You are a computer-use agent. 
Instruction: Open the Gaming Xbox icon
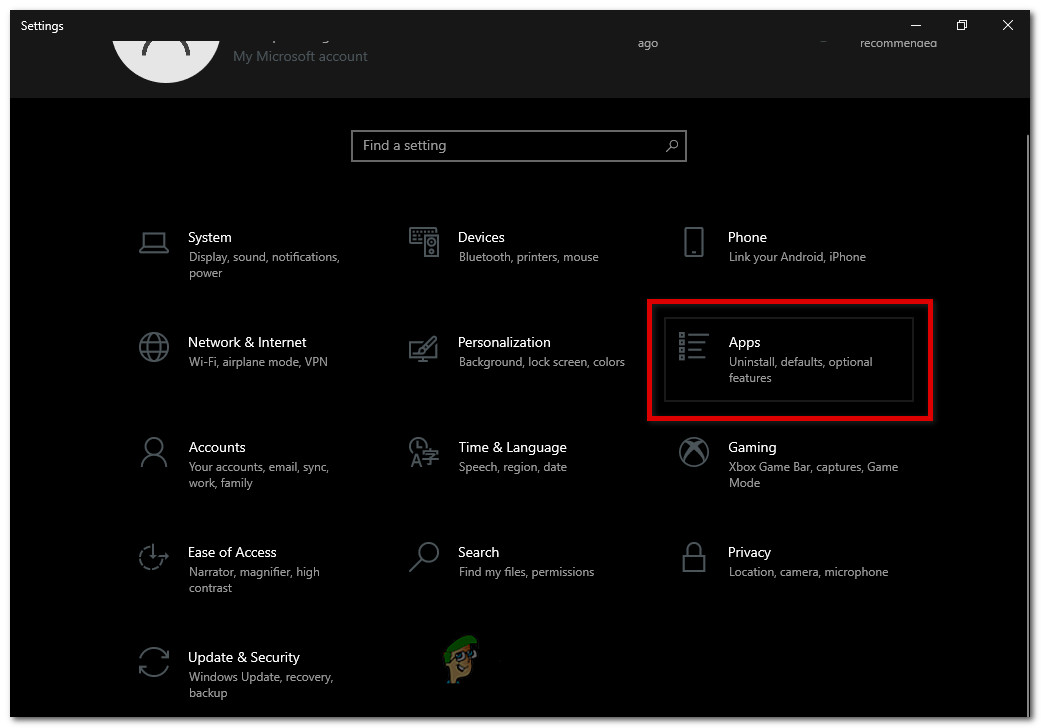694,452
